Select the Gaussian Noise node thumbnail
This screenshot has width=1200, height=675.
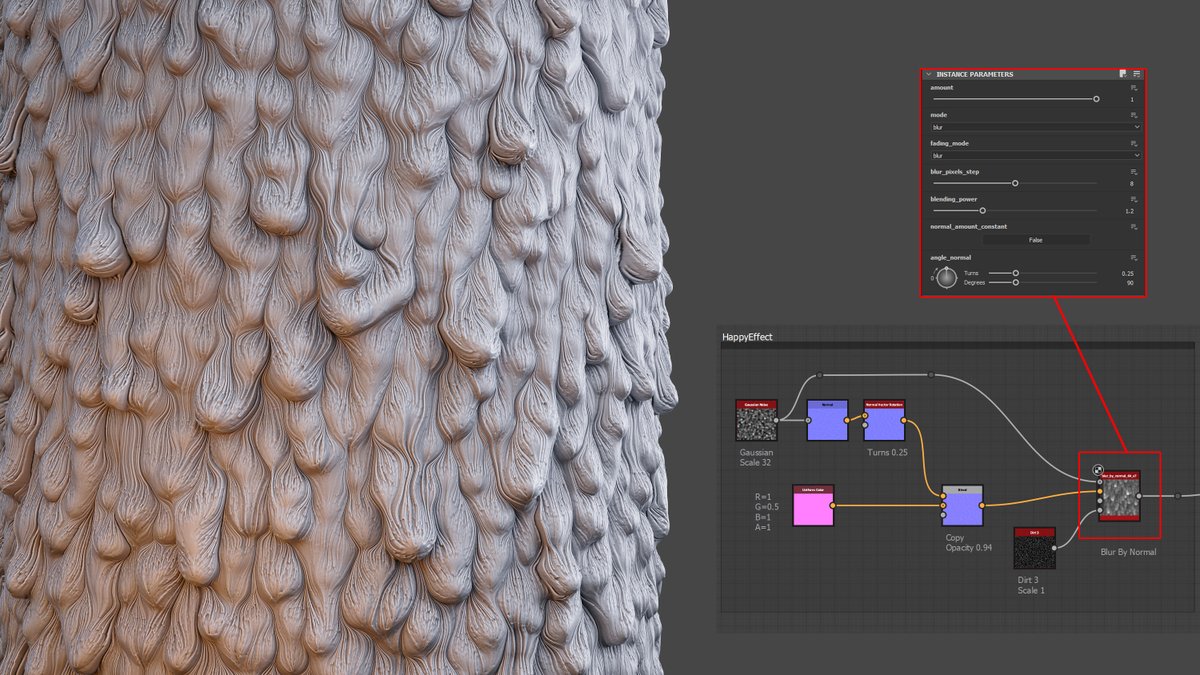pyautogui.click(x=757, y=425)
